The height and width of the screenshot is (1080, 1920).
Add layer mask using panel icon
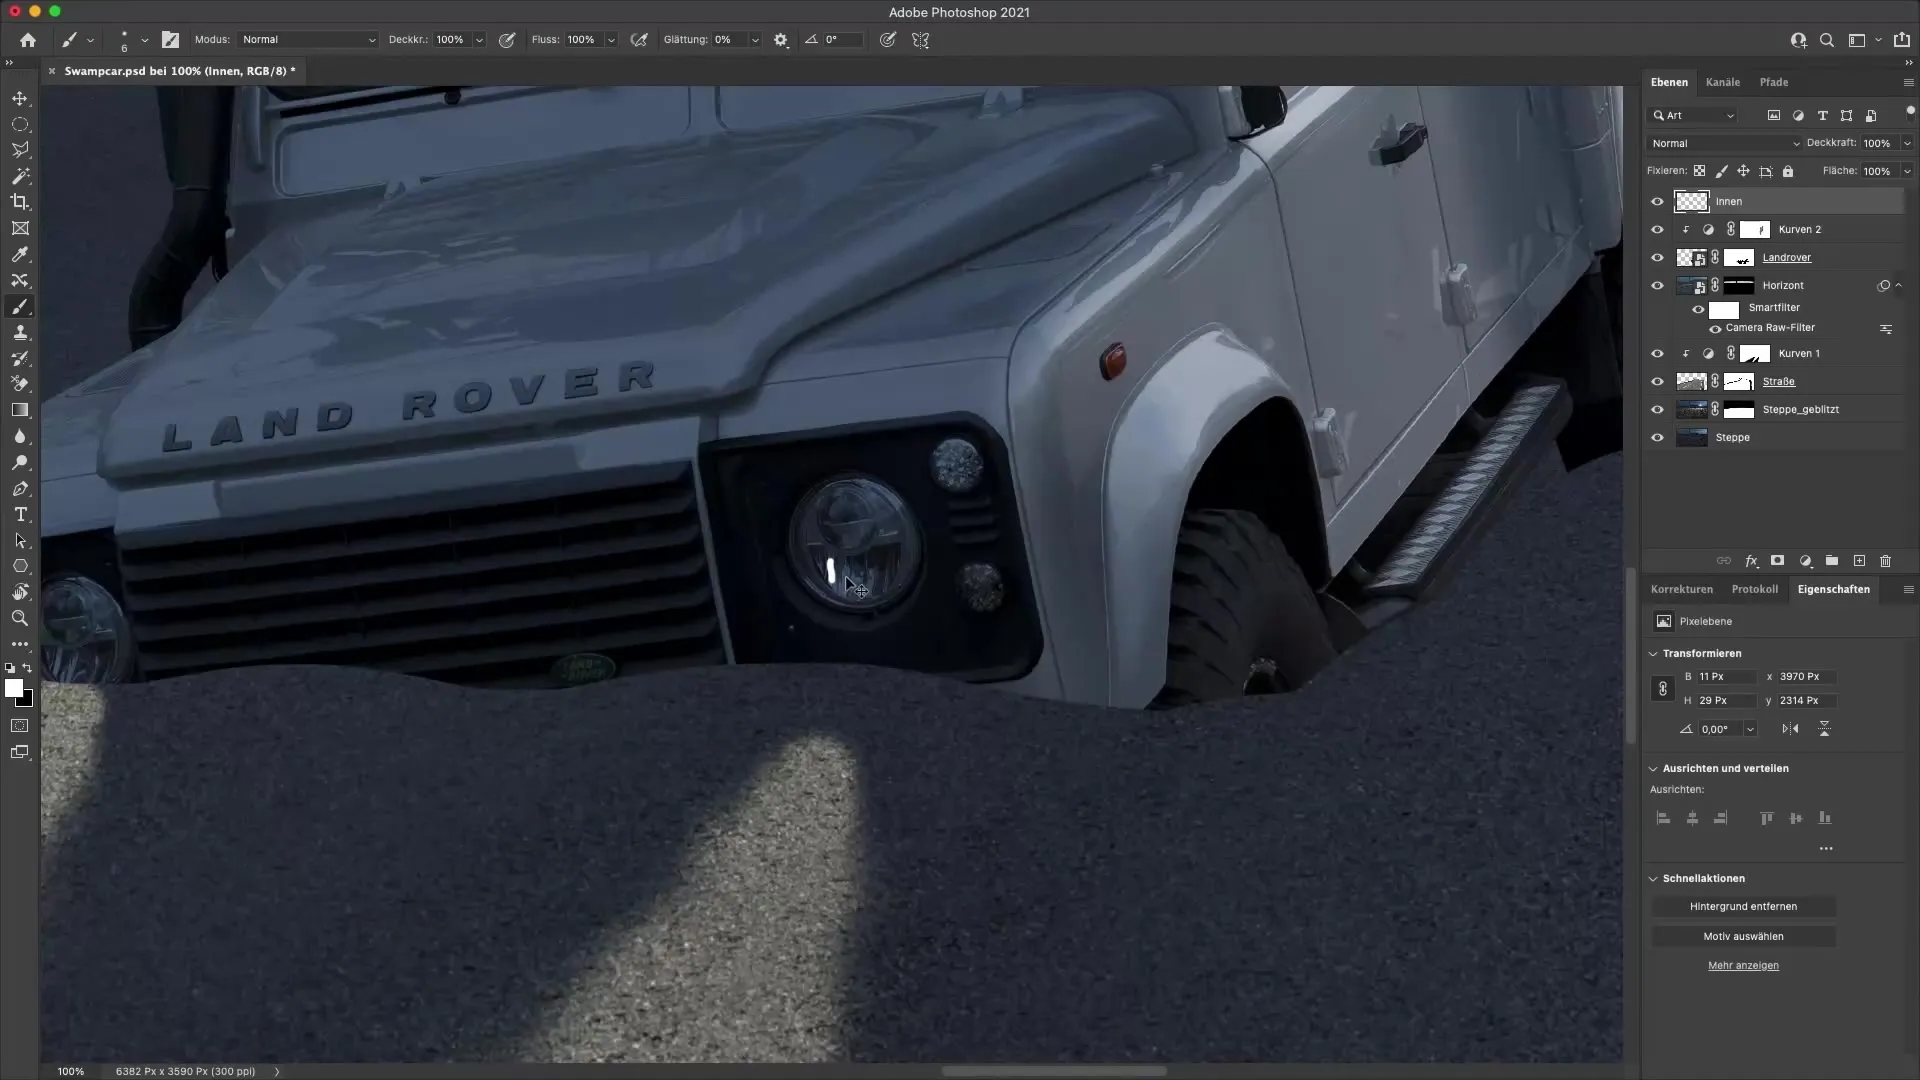1777,561
